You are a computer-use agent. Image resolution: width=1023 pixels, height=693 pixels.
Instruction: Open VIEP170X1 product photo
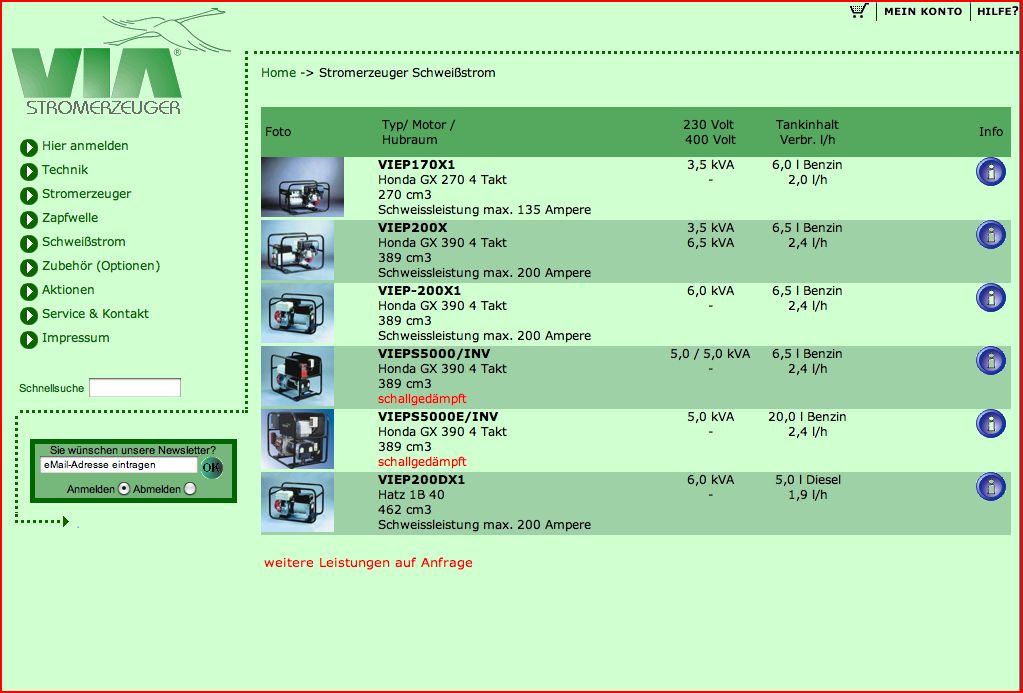click(302, 187)
